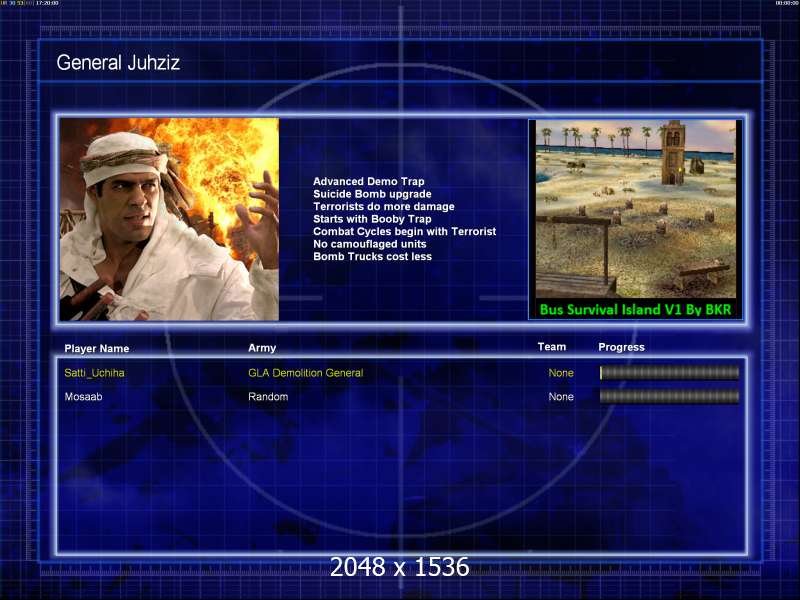Select the 'Terrorists do more damage' line
This screenshot has height=600, width=800.
(384, 207)
